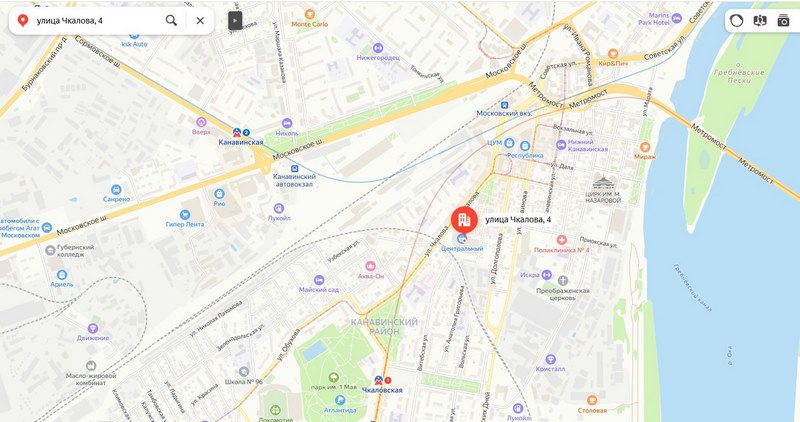
Task: Click the red building marker pin
Action: (x=464, y=220)
